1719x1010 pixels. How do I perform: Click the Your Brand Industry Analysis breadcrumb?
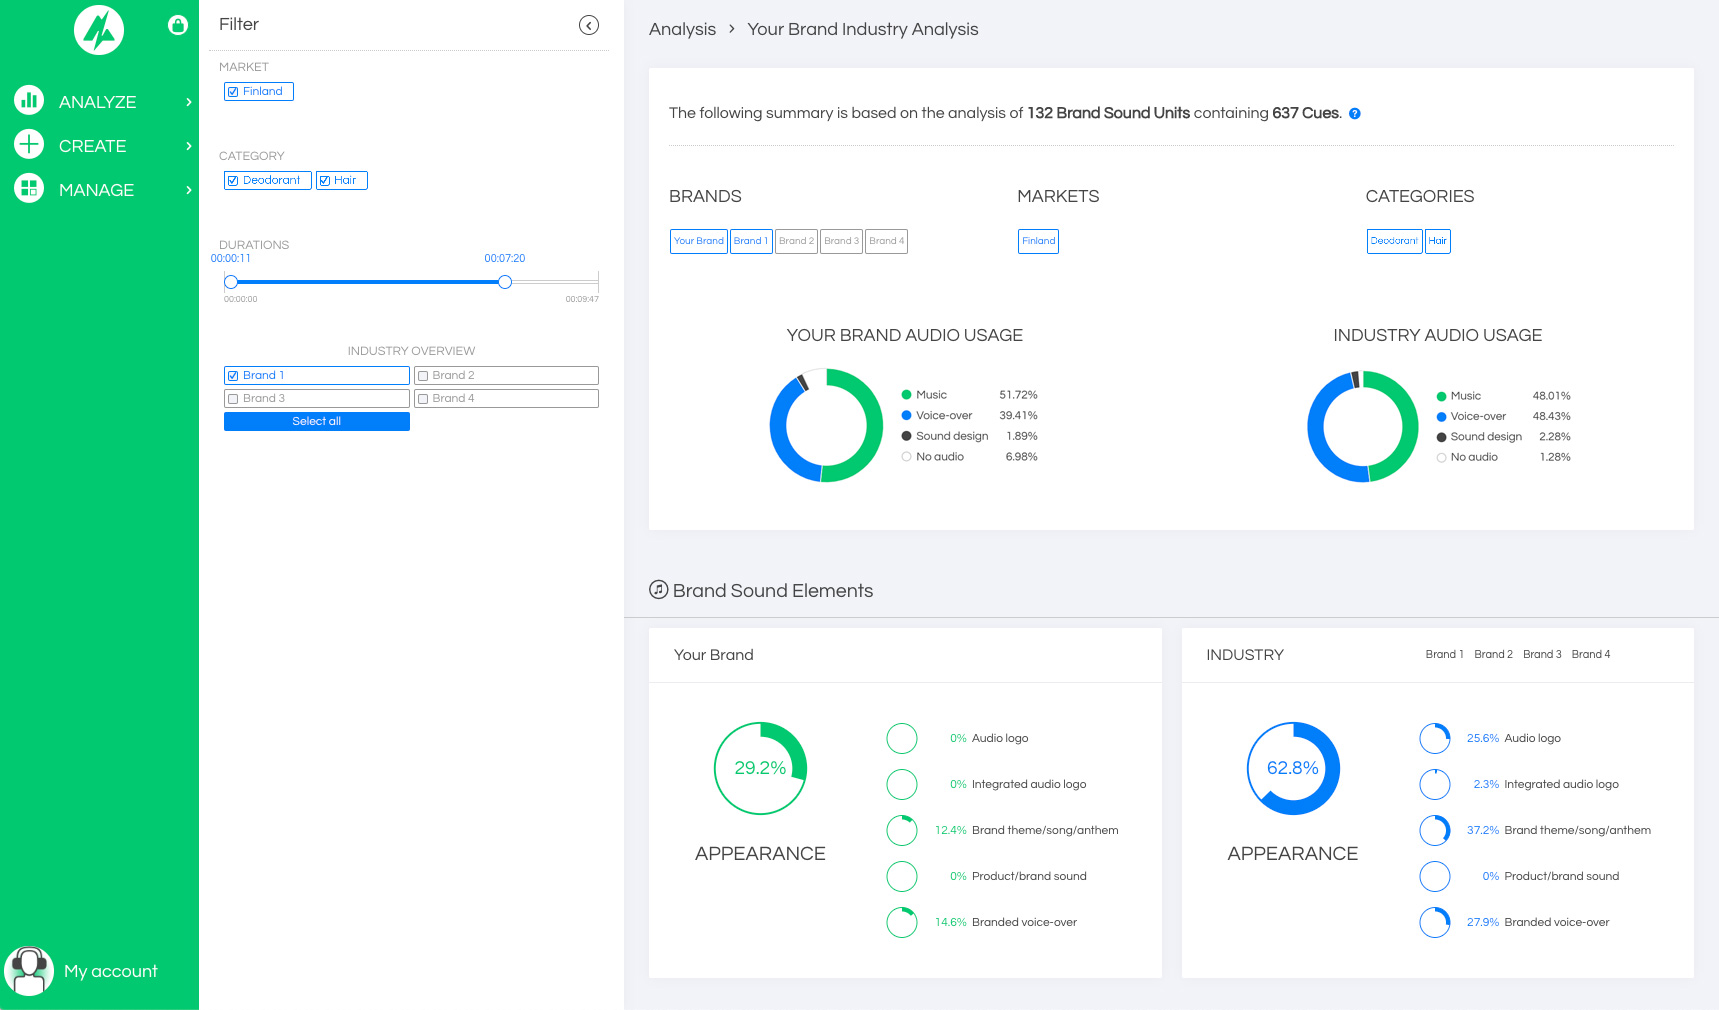click(863, 29)
